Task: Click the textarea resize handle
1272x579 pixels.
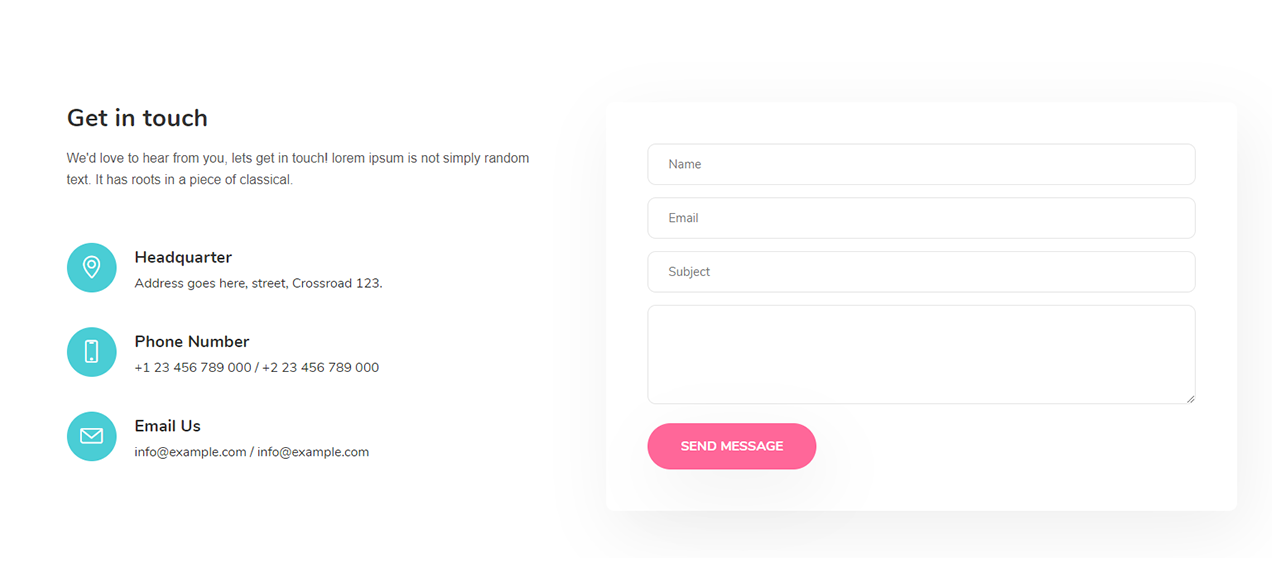Action: 1190,399
